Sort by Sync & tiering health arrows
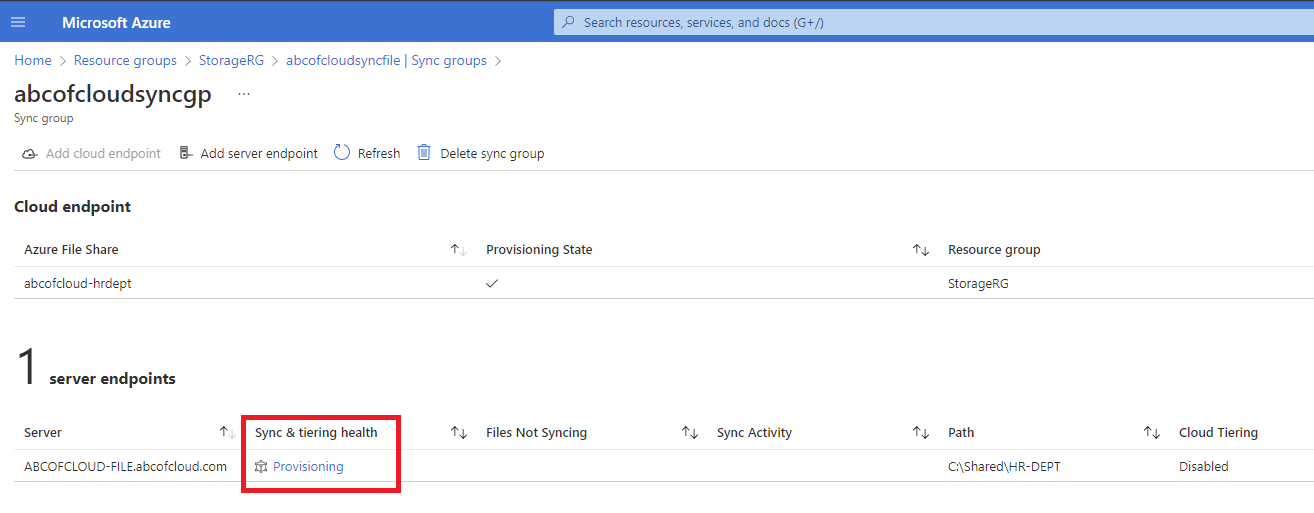Image resolution: width=1314 pixels, height=513 pixels. (459, 433)
